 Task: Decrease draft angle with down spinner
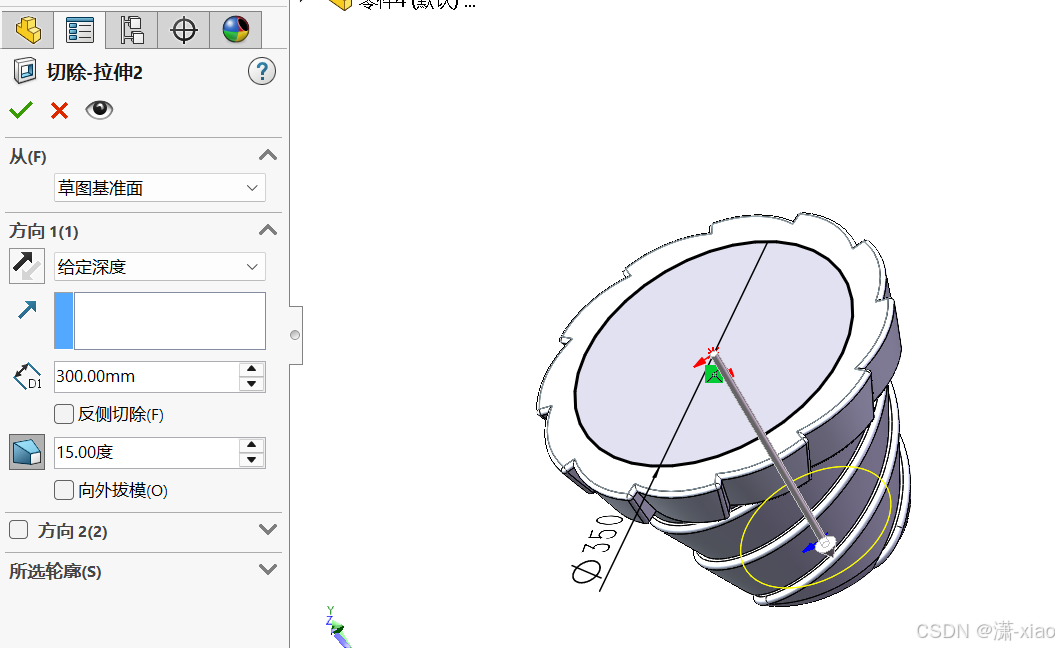pos(251,459)
